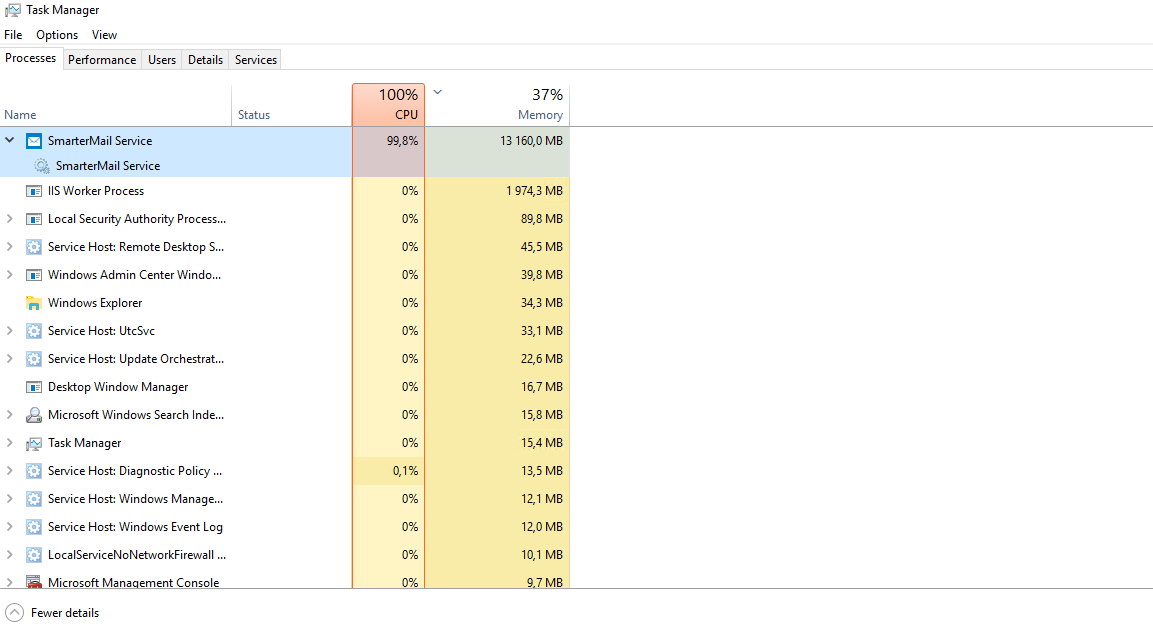
Task: Click the Windows Explorer folder icon
Action: point(34,303)
